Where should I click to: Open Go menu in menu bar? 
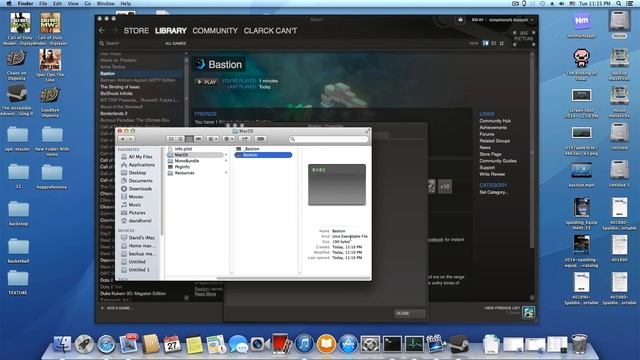pos(88,3)
